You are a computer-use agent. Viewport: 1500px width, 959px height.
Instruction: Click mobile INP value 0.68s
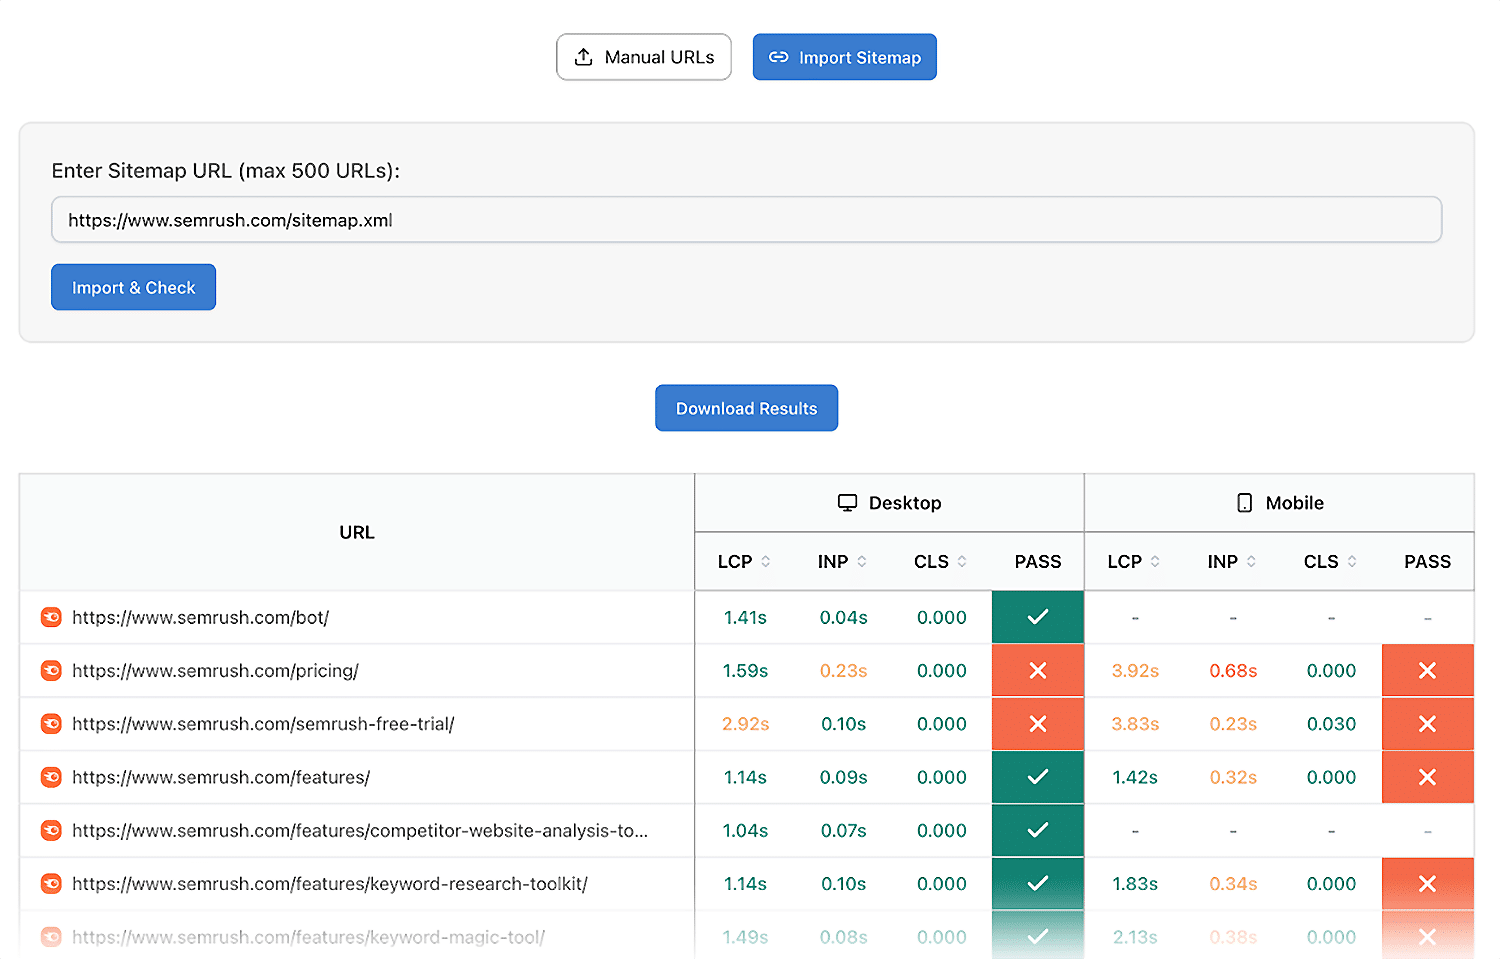1233,670
